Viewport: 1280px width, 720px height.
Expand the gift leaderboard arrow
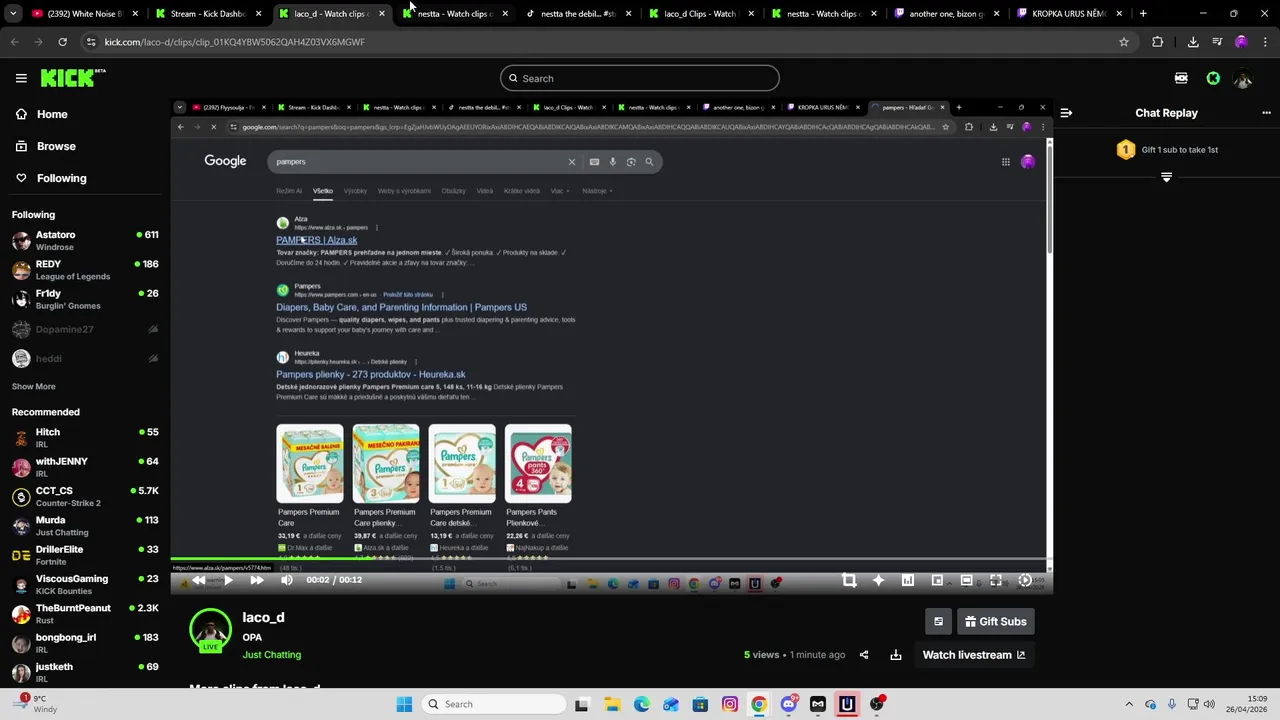tap(1166, 177)
